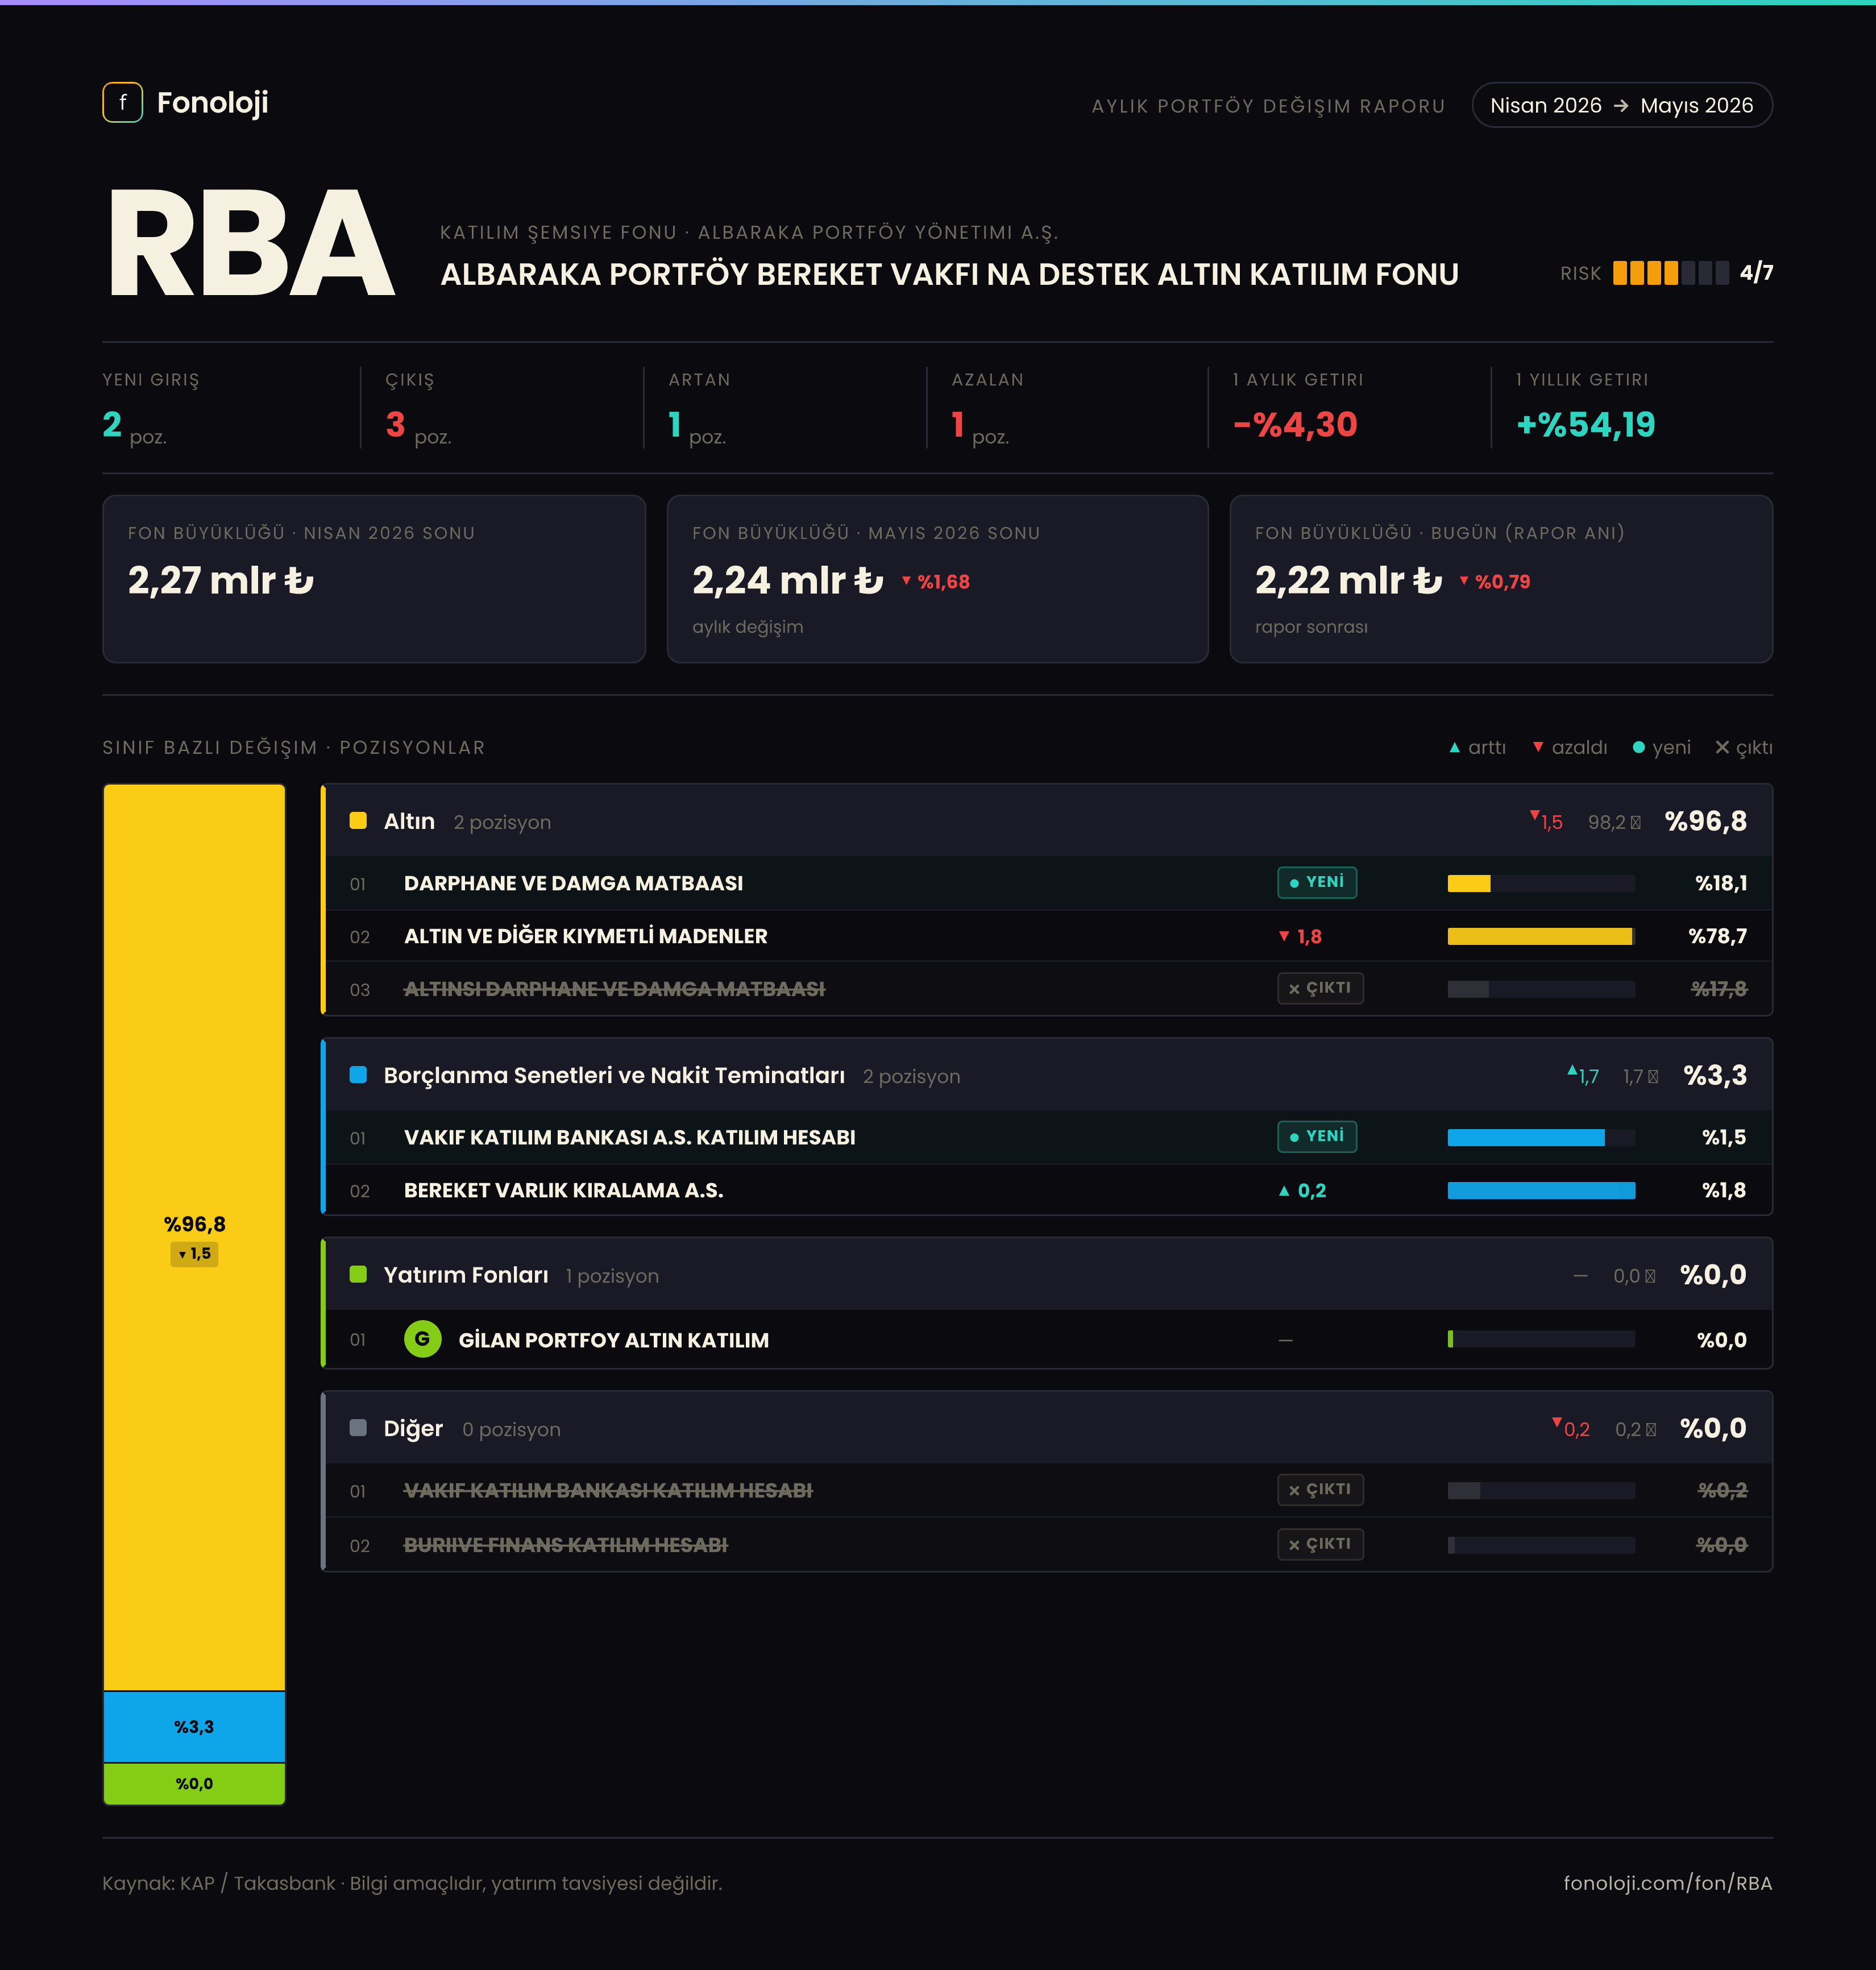Click the ALTIN VE DİĞER KIYMETLİ MADENLER row
1876x1970 pixels.
(x=1048, y=936)
